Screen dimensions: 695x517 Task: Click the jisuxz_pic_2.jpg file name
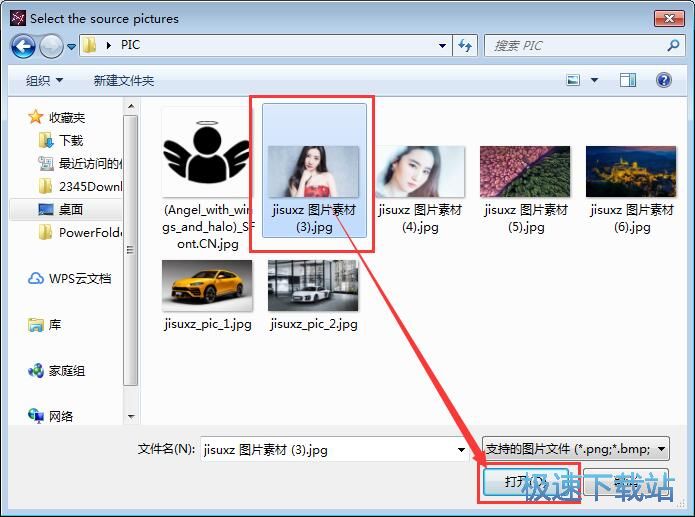click(x=314, y=324)
